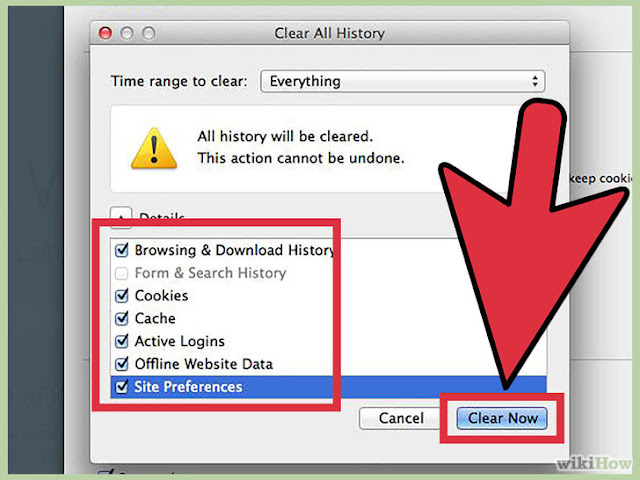Click the zoom window button
Viewport: 640px width, 480px height.
pyautogui.click(x=149, y=33)
